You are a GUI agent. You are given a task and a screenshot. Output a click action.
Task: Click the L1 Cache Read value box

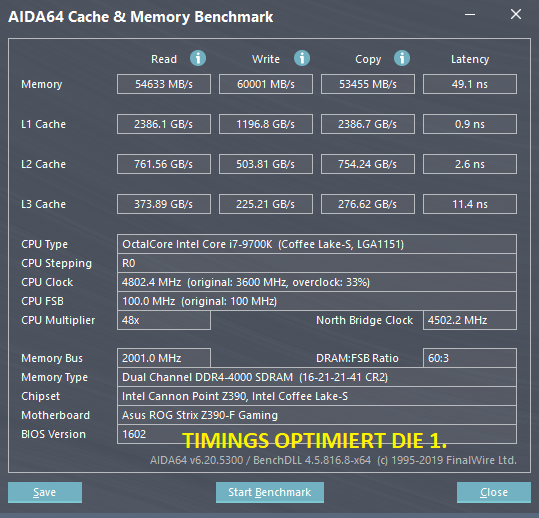pyautogui.click(x=164, y=124)
